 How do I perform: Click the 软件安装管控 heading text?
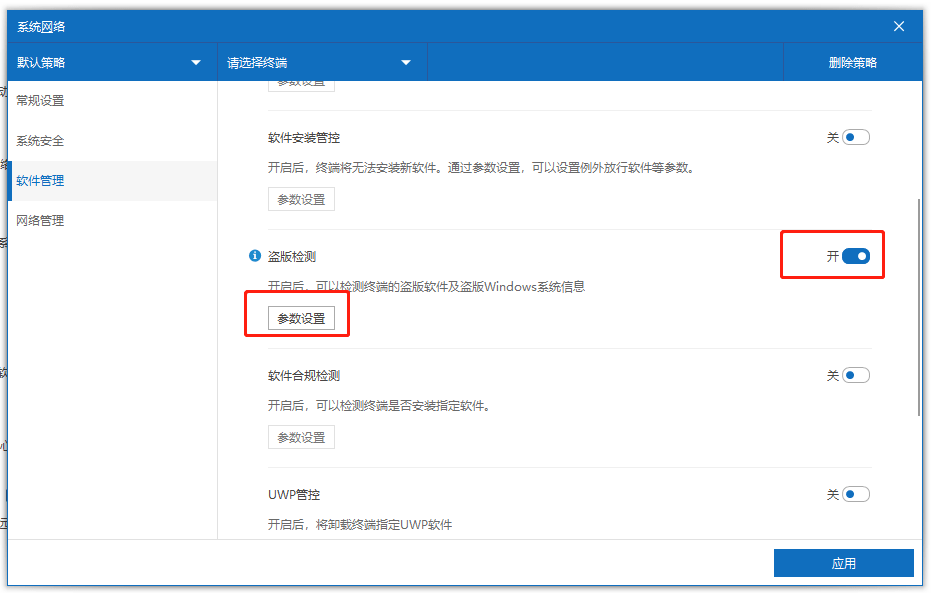point(304,138)
